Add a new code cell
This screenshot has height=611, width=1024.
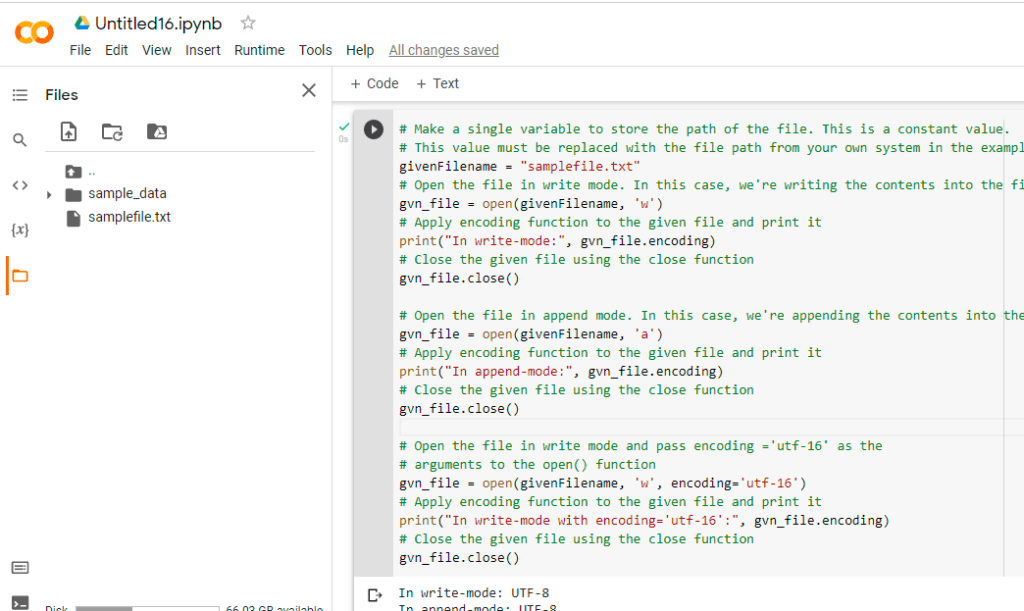373,84
